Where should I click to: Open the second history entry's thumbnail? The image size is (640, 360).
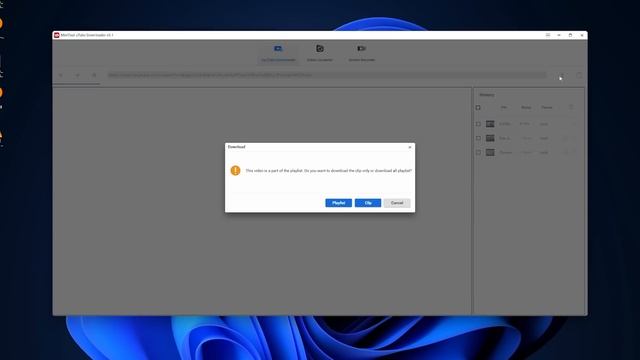pos(490,138)
